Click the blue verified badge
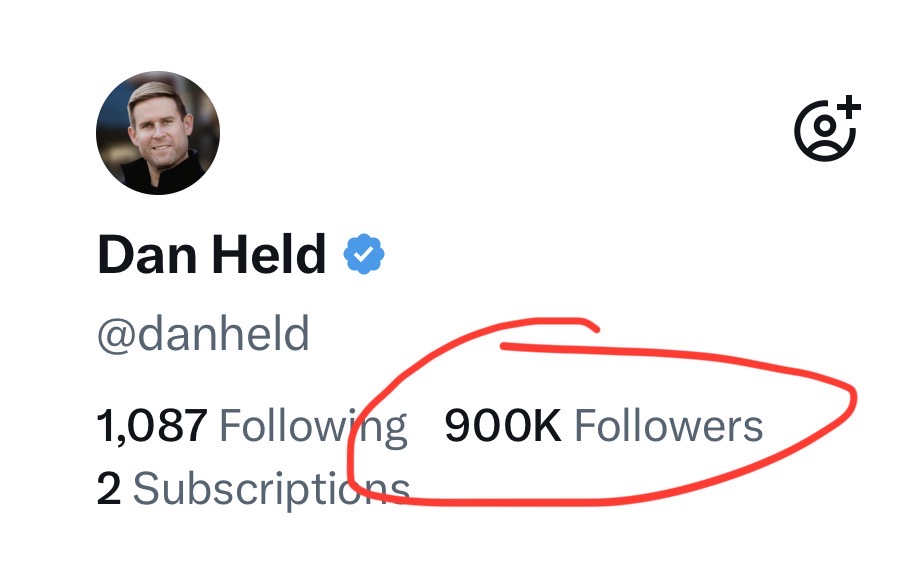 tap(364, 255)
